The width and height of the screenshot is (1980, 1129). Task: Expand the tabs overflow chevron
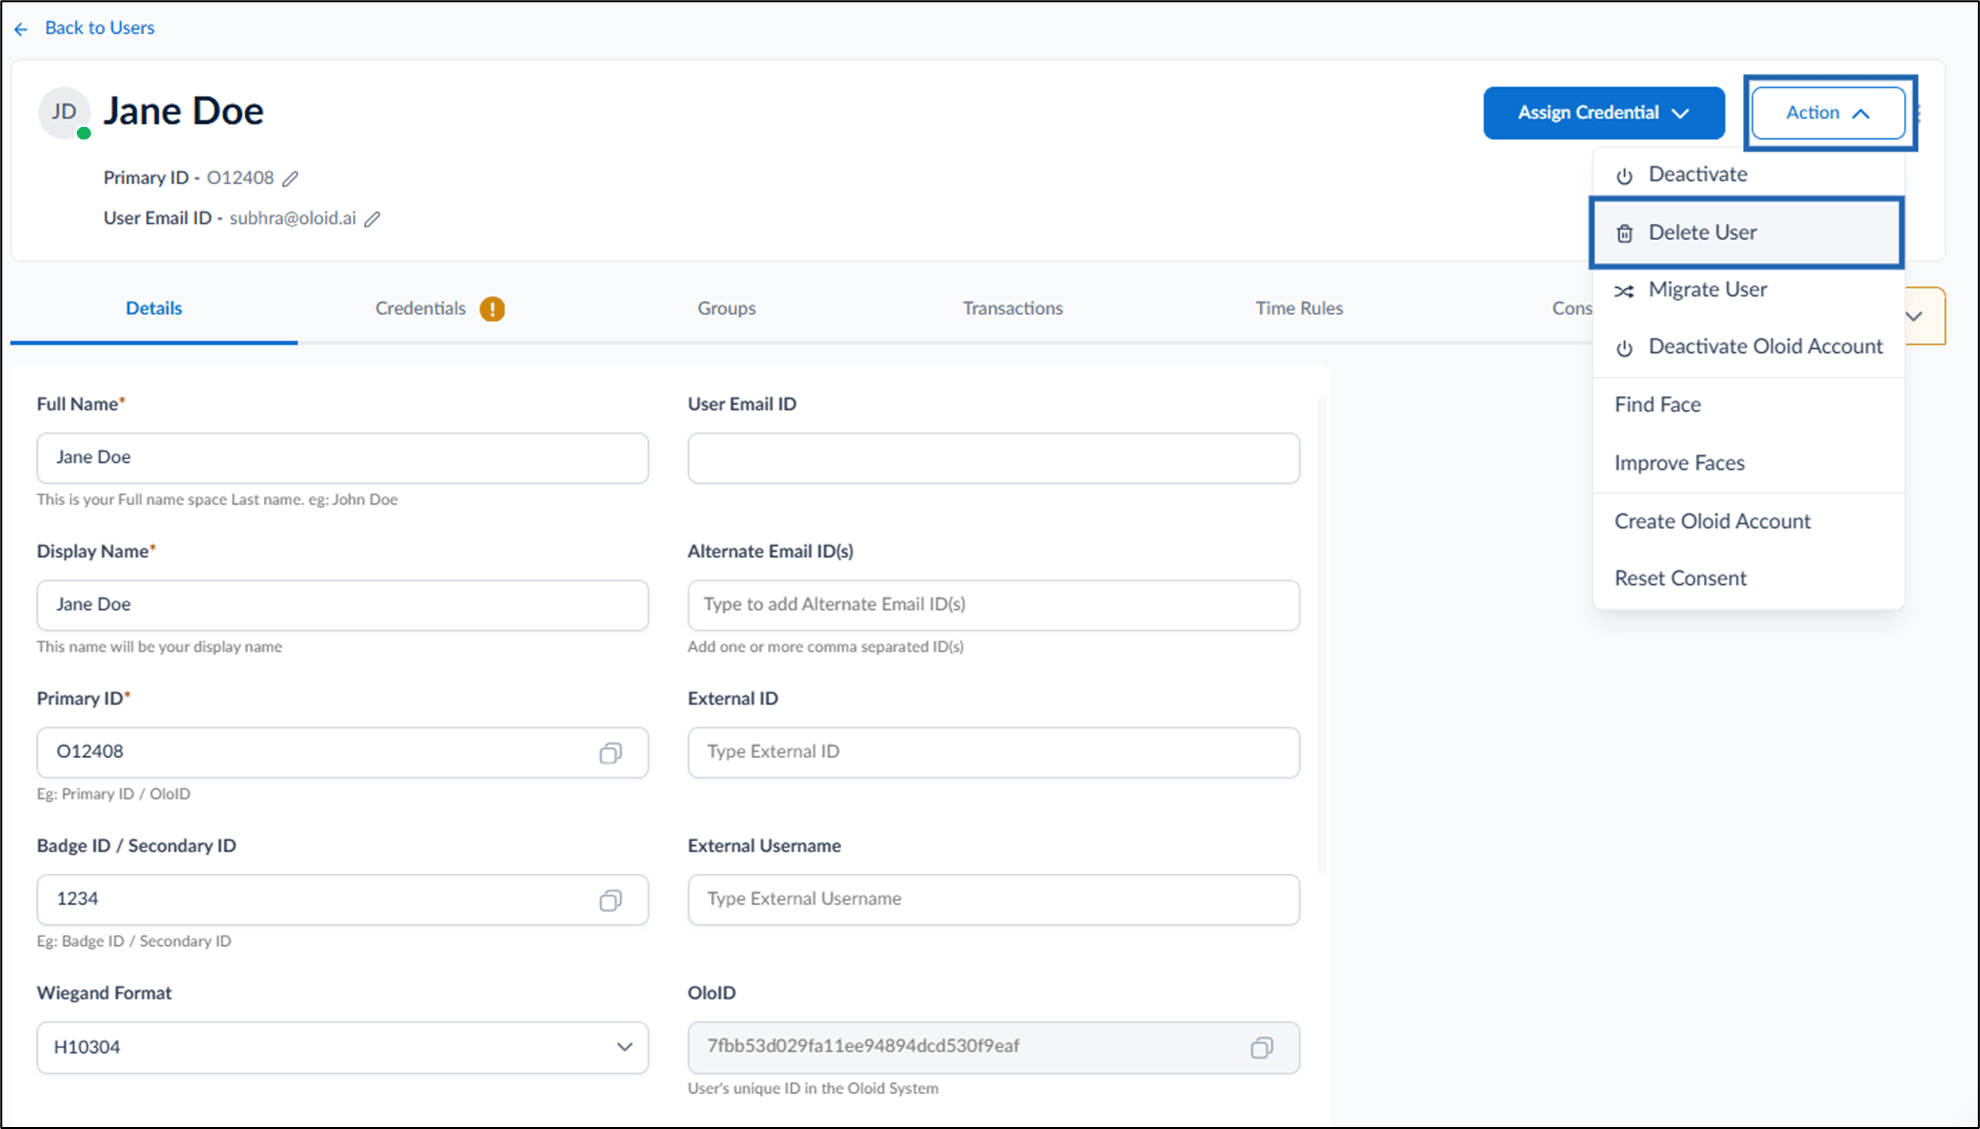(x=1914, y=316)
